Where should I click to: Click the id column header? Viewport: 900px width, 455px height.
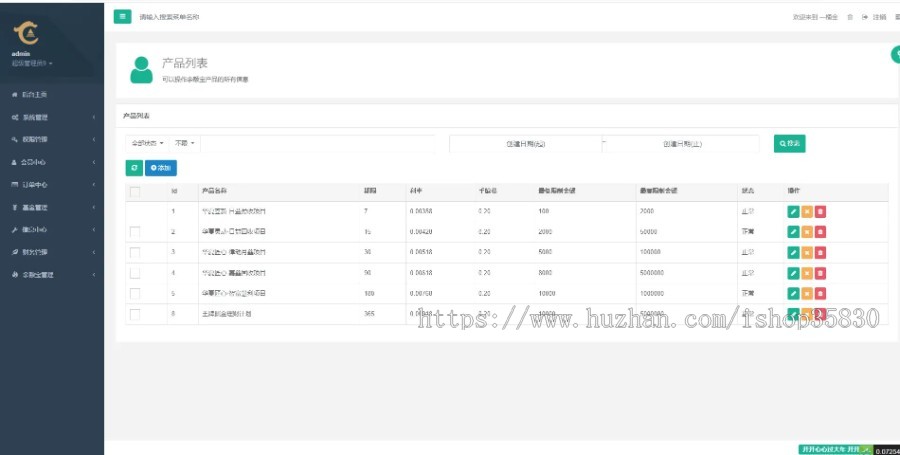pos(174,191)
